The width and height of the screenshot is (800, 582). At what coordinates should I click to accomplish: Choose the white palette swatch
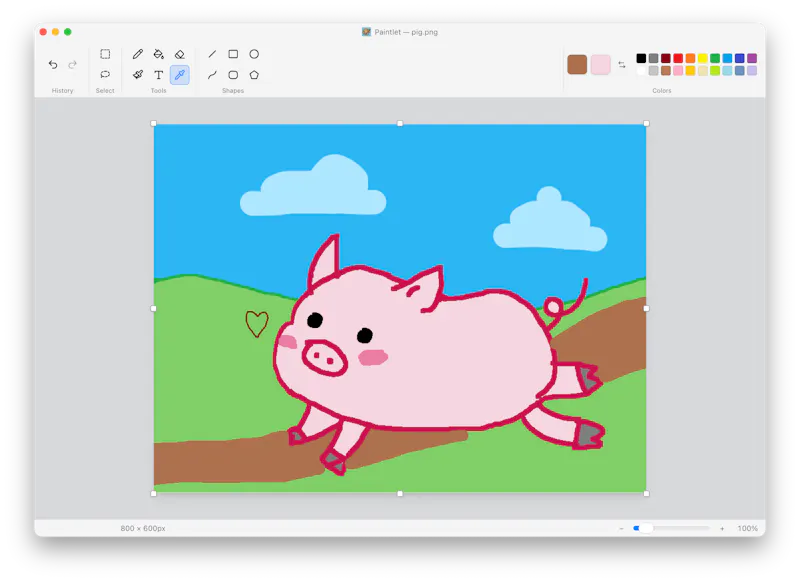[x=641, y=70]
